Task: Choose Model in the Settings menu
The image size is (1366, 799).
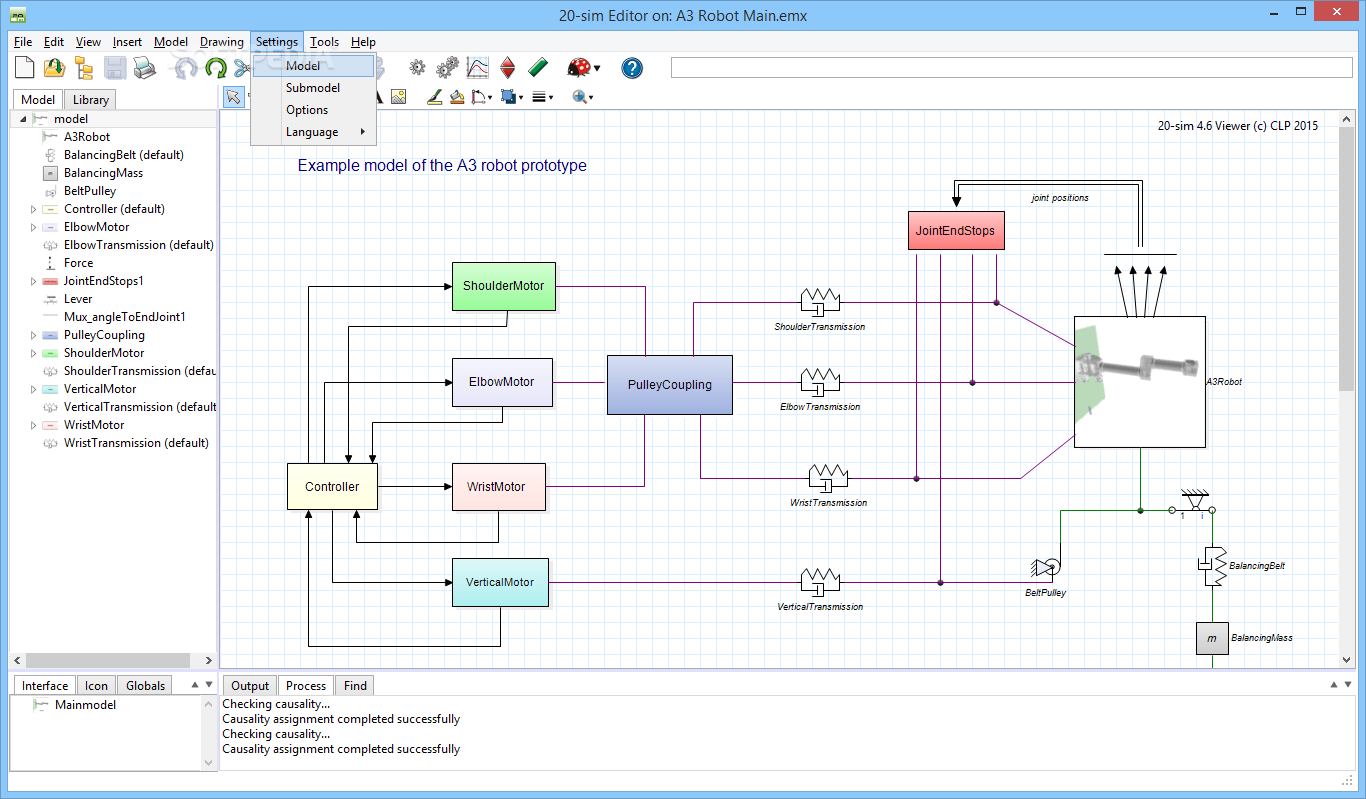Action: click(313, 66)
